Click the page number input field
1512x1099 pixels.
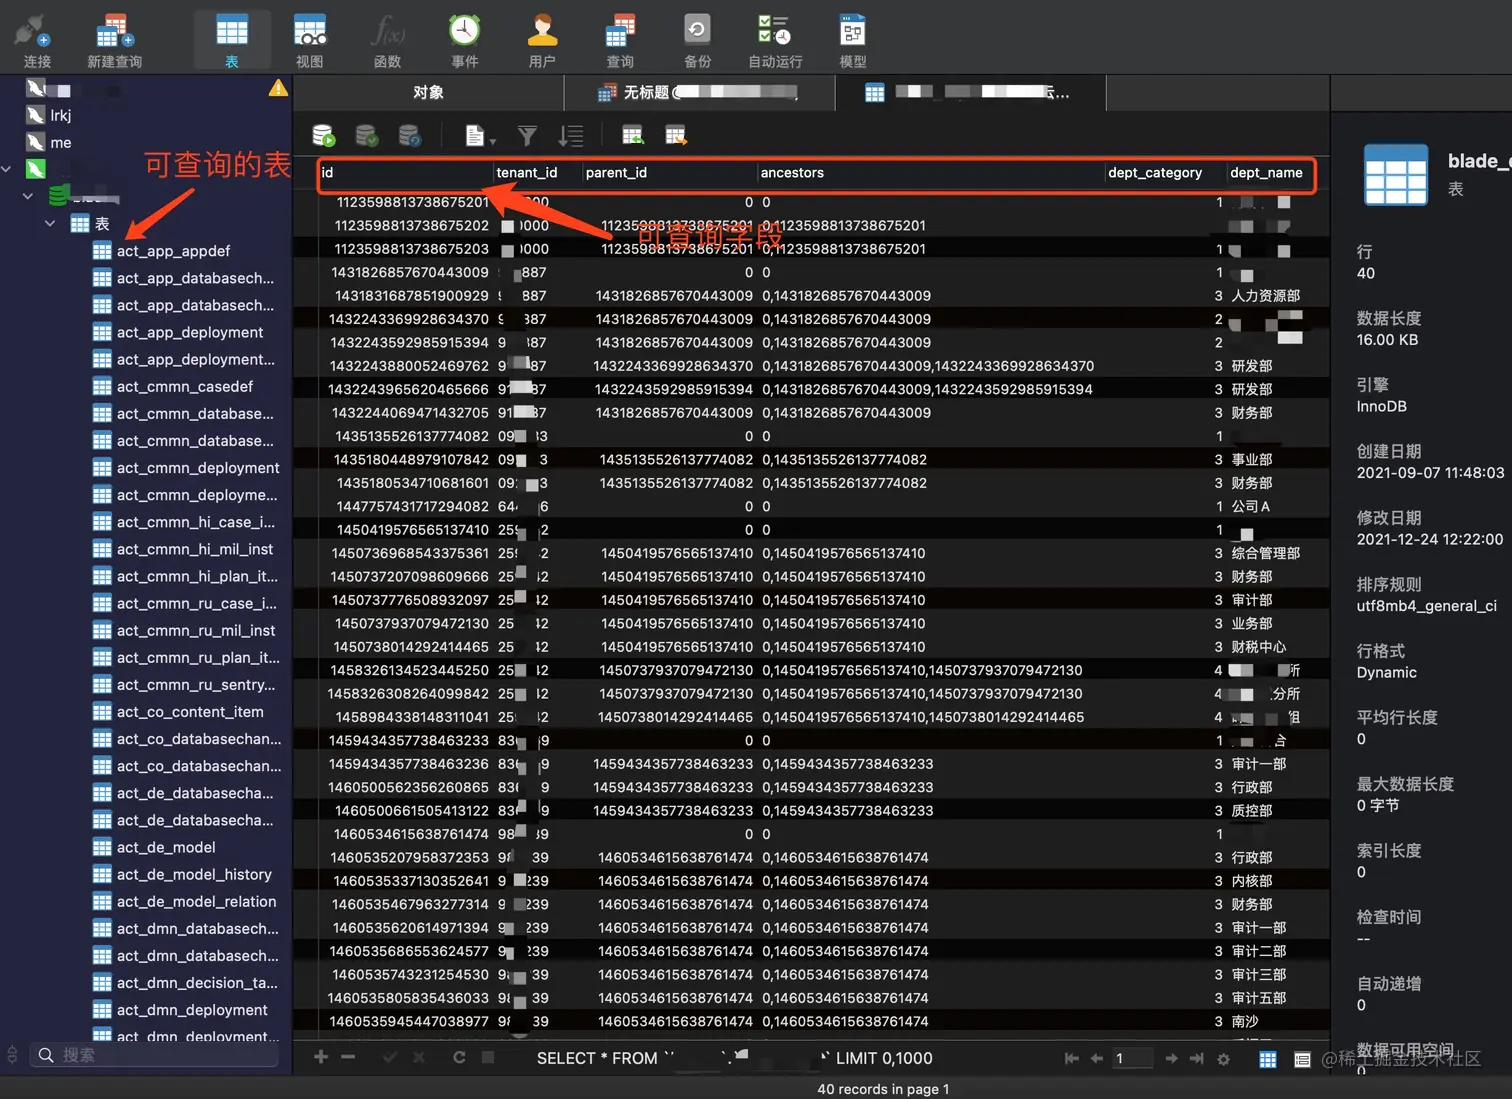pyautogui.click(x=1132, y=1058)
